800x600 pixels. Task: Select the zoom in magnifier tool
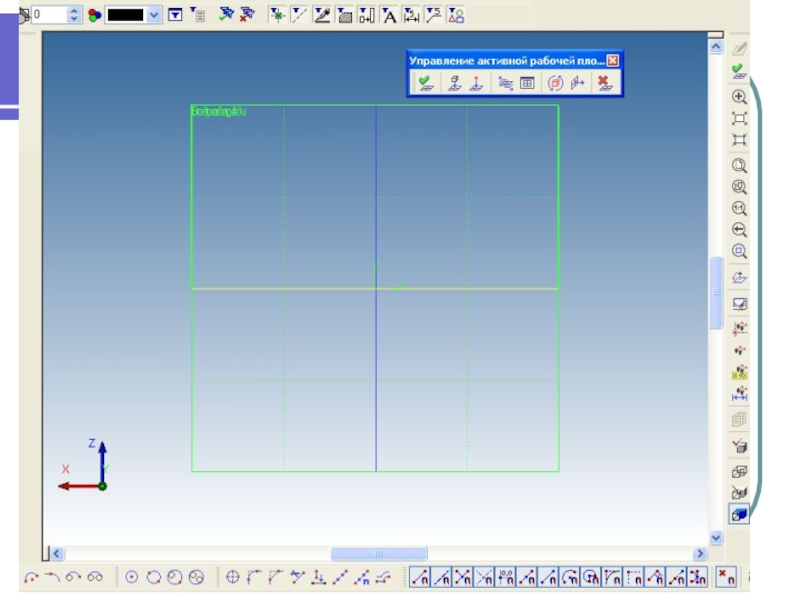(739, 97)
